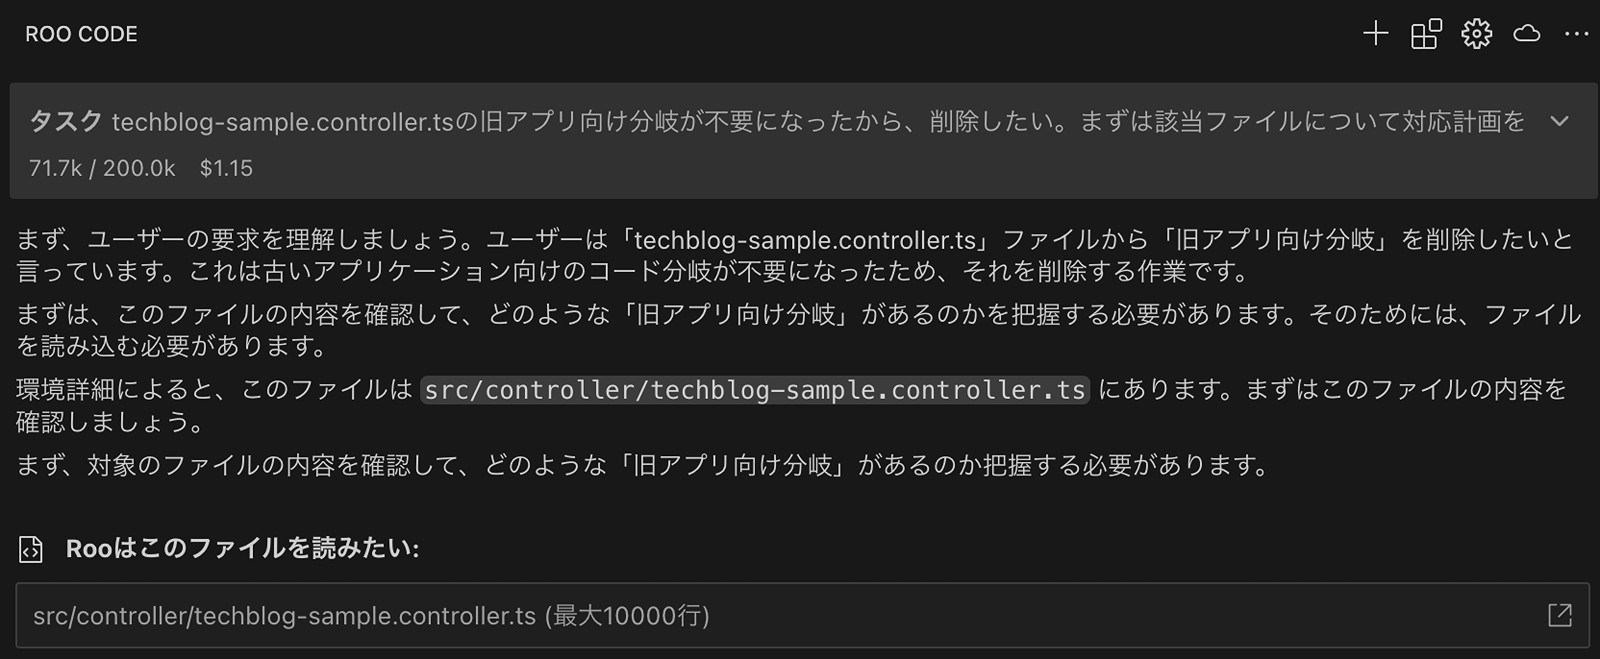Screen dimensions: 1600x659
Task: Expand the task header chevron
Action: (x=1559, y=122)
